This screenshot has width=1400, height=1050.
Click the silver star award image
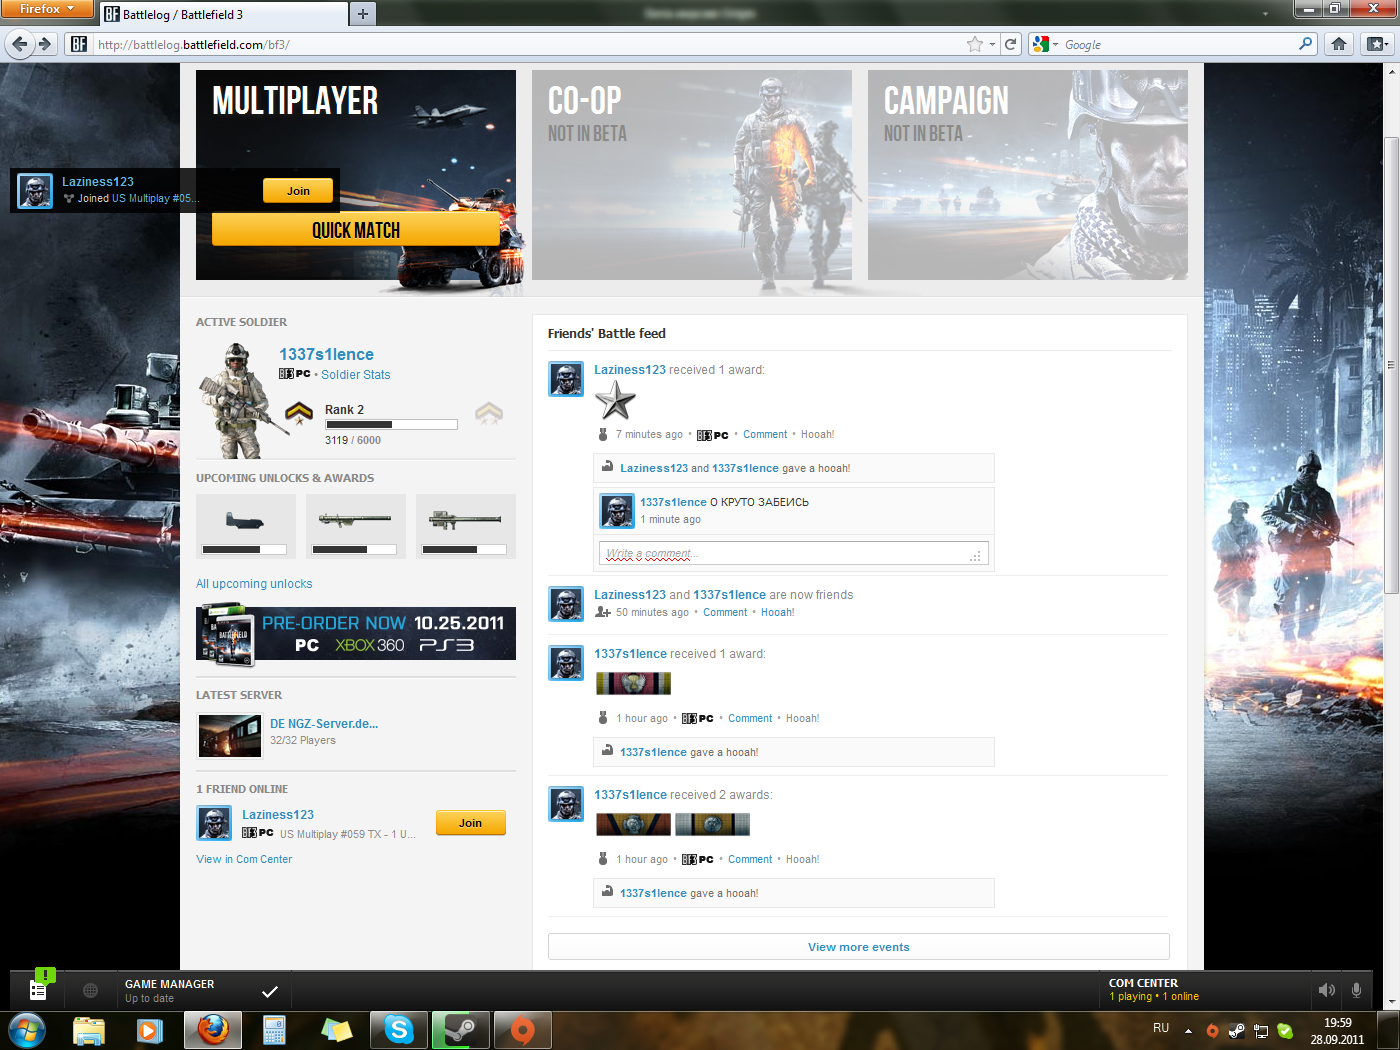(615, 401)
